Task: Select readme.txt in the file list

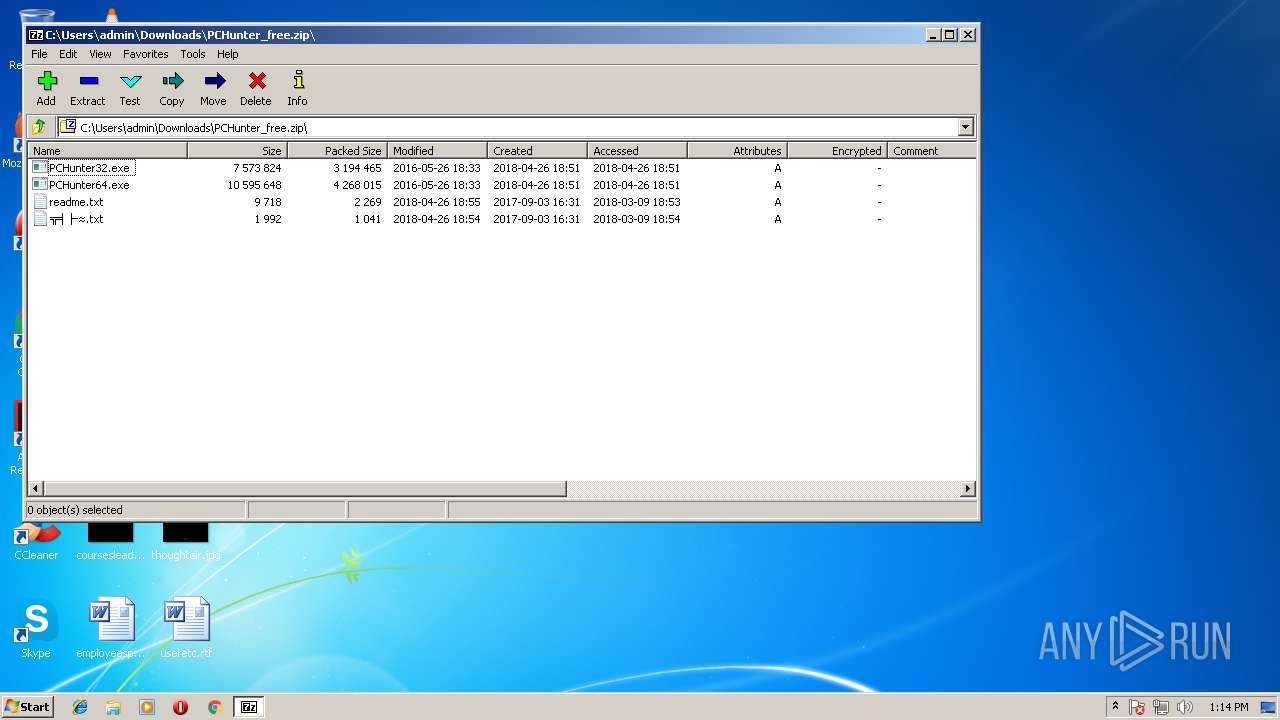Action: click(76, 202)
